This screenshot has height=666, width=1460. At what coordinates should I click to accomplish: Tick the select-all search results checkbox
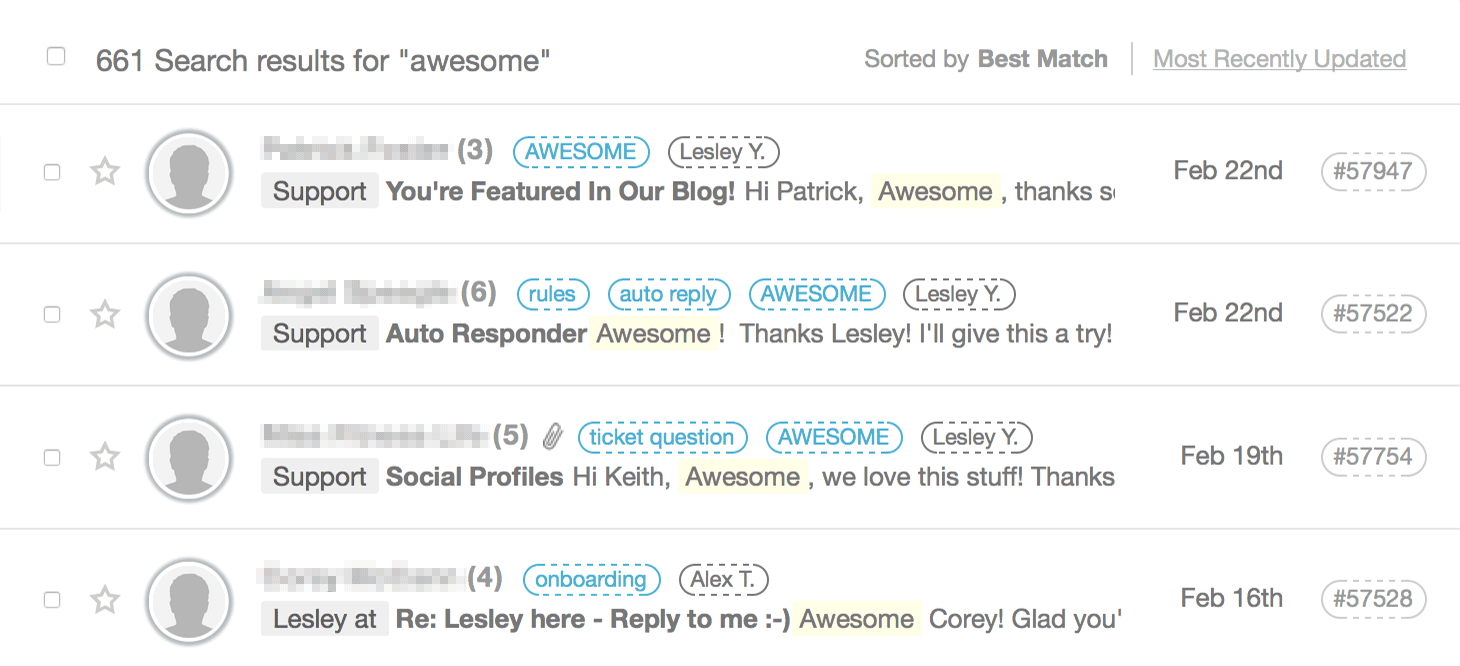(56, 57)
